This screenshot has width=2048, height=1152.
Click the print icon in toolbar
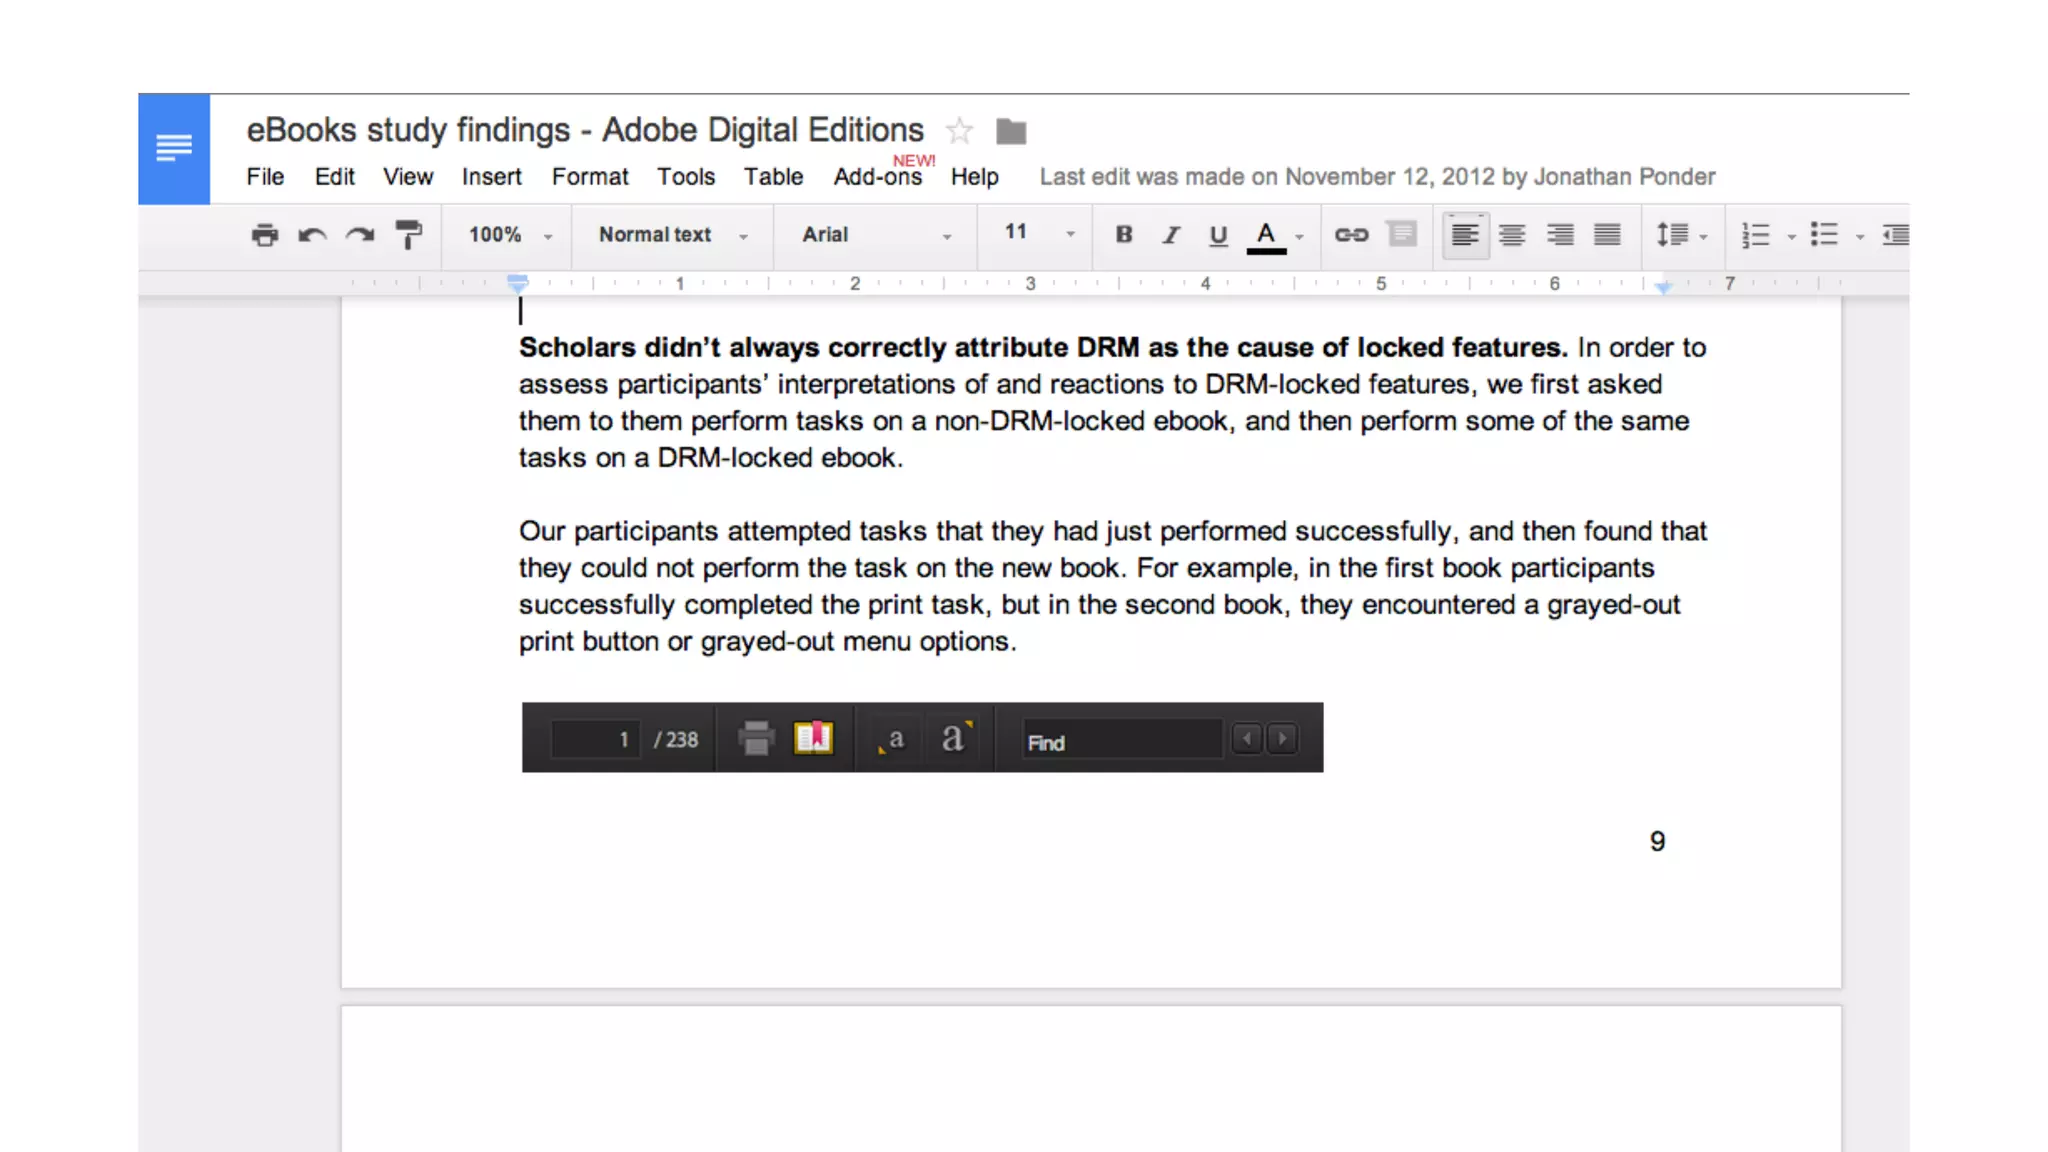(264, 235)
